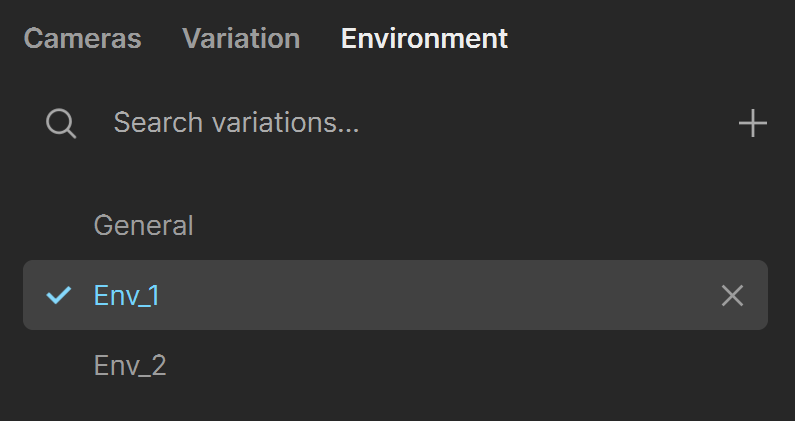Viewport: 795px width, 421px height.
Task: Show the Cameras panel
Action: point(83,39)
